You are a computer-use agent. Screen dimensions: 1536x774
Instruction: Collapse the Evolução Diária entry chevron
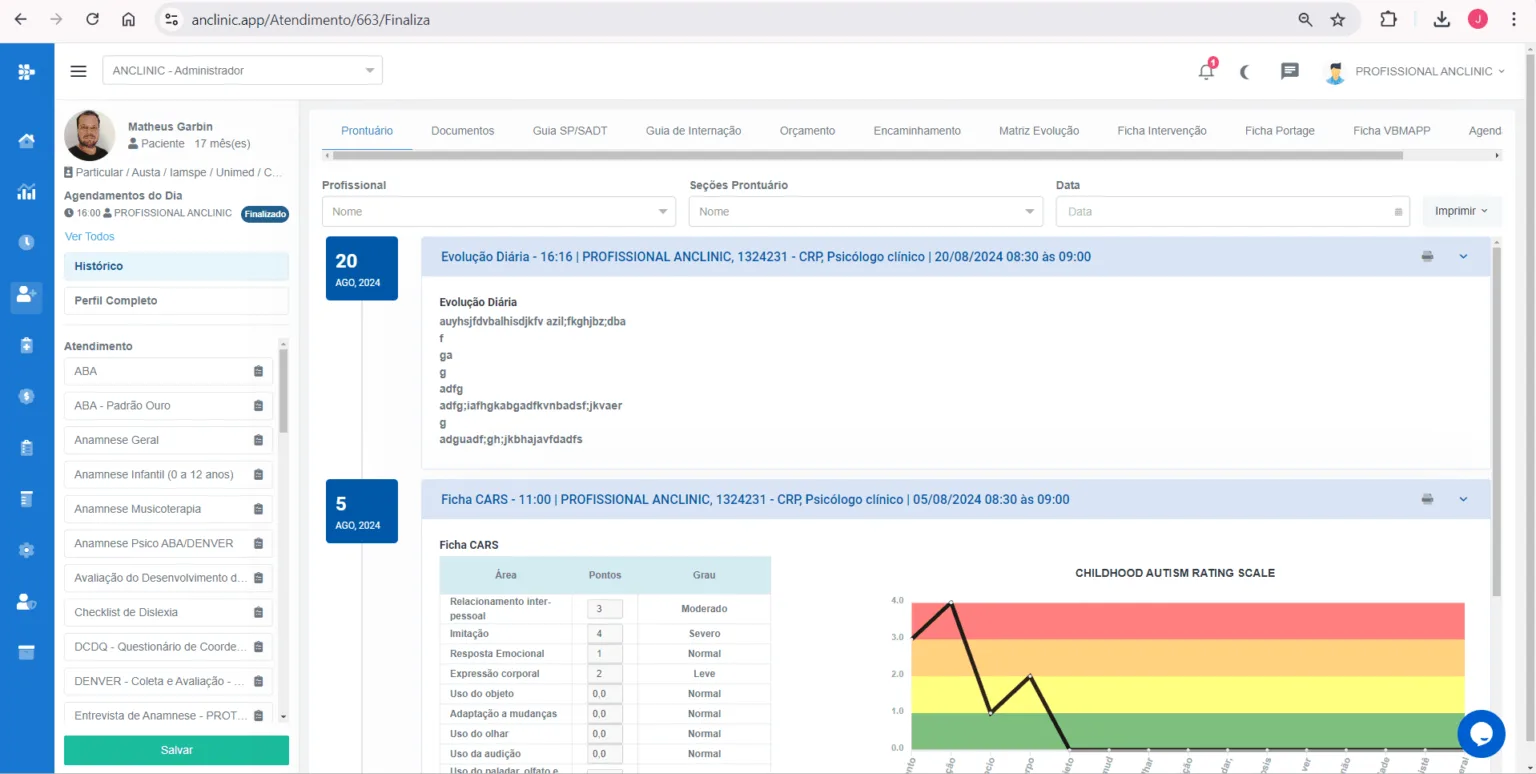click(x=1463, y=257)
